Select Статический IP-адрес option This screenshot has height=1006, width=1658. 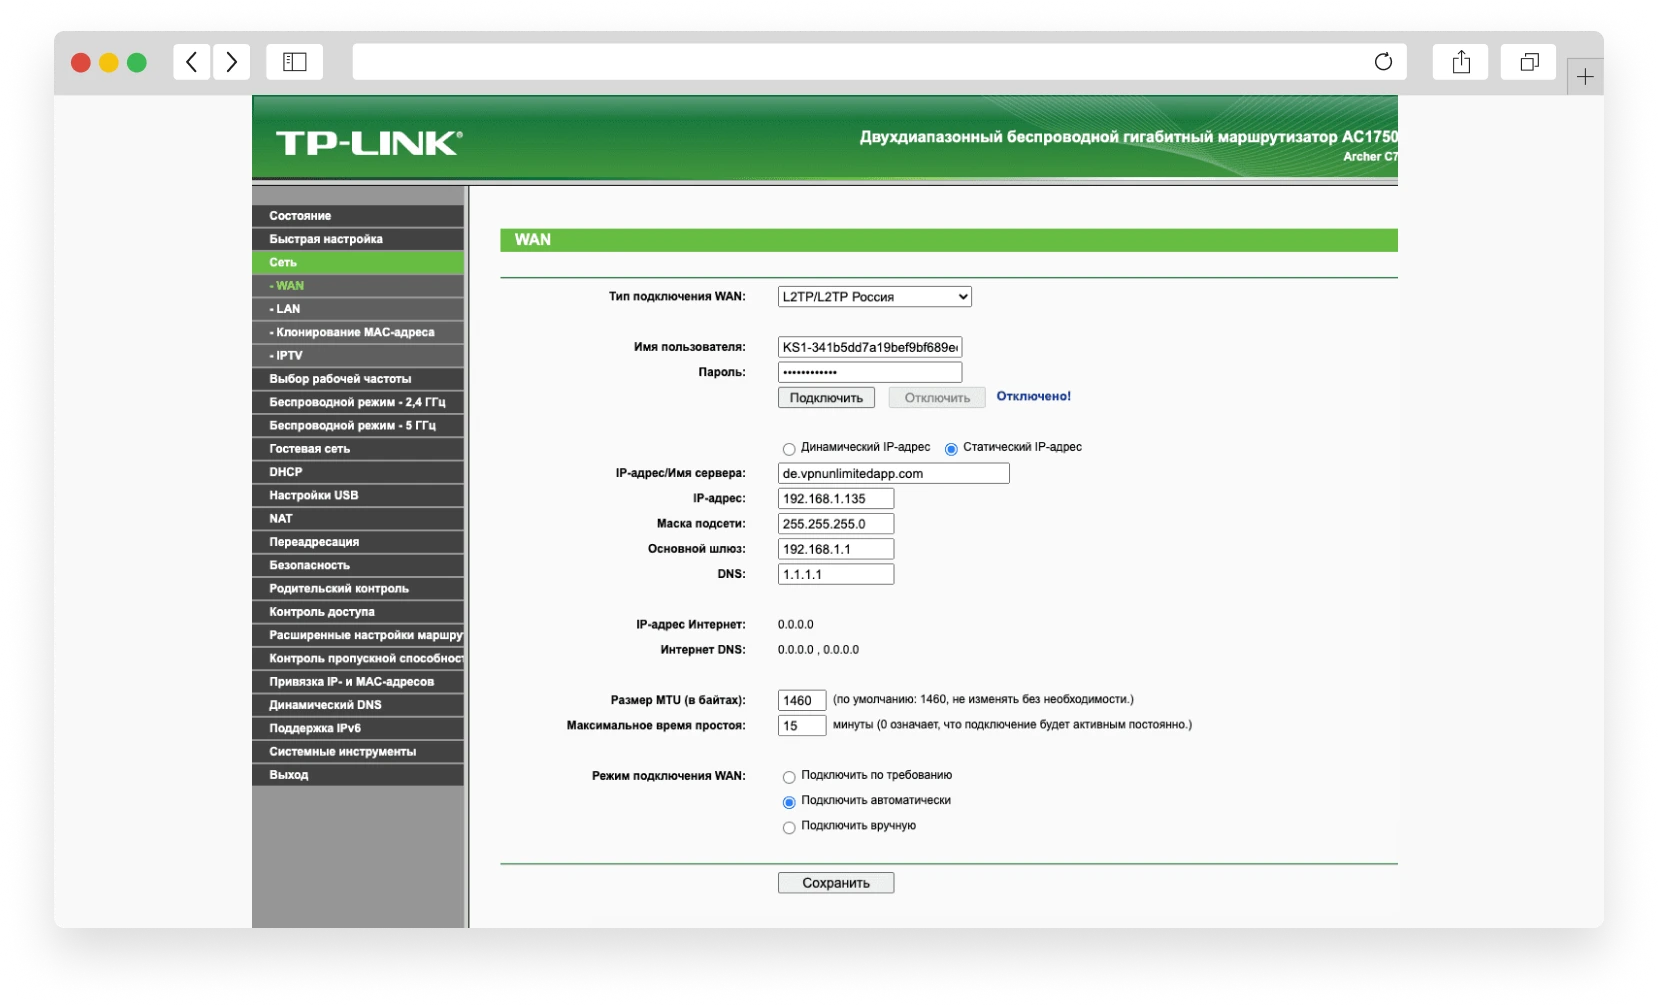point(950,449)
